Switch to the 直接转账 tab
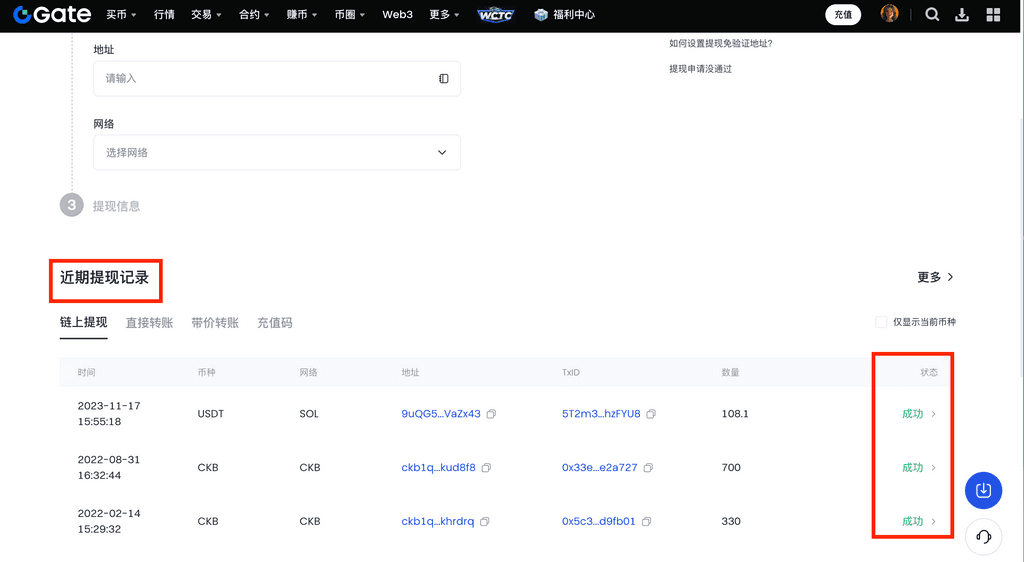The image size is (1024, 562). click(x=149, y=323)
